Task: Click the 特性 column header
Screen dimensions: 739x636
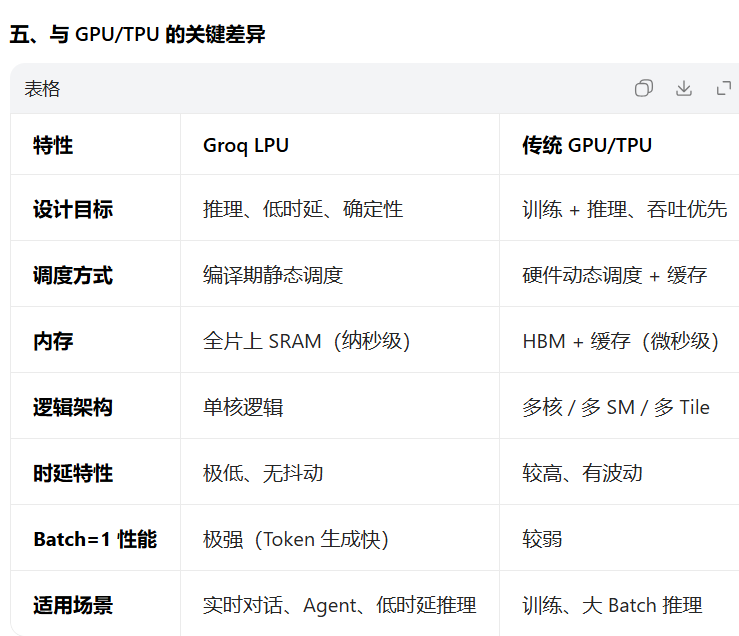Action: coord(53,145)
